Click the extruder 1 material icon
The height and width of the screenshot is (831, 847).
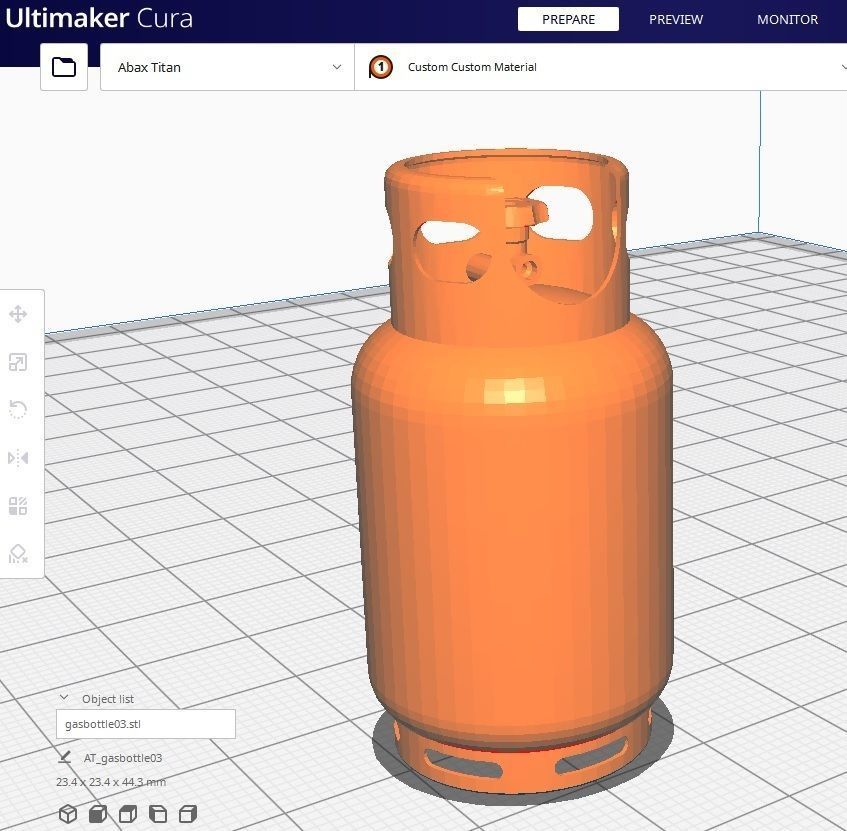pyautogui.click(x=380, y=68)
